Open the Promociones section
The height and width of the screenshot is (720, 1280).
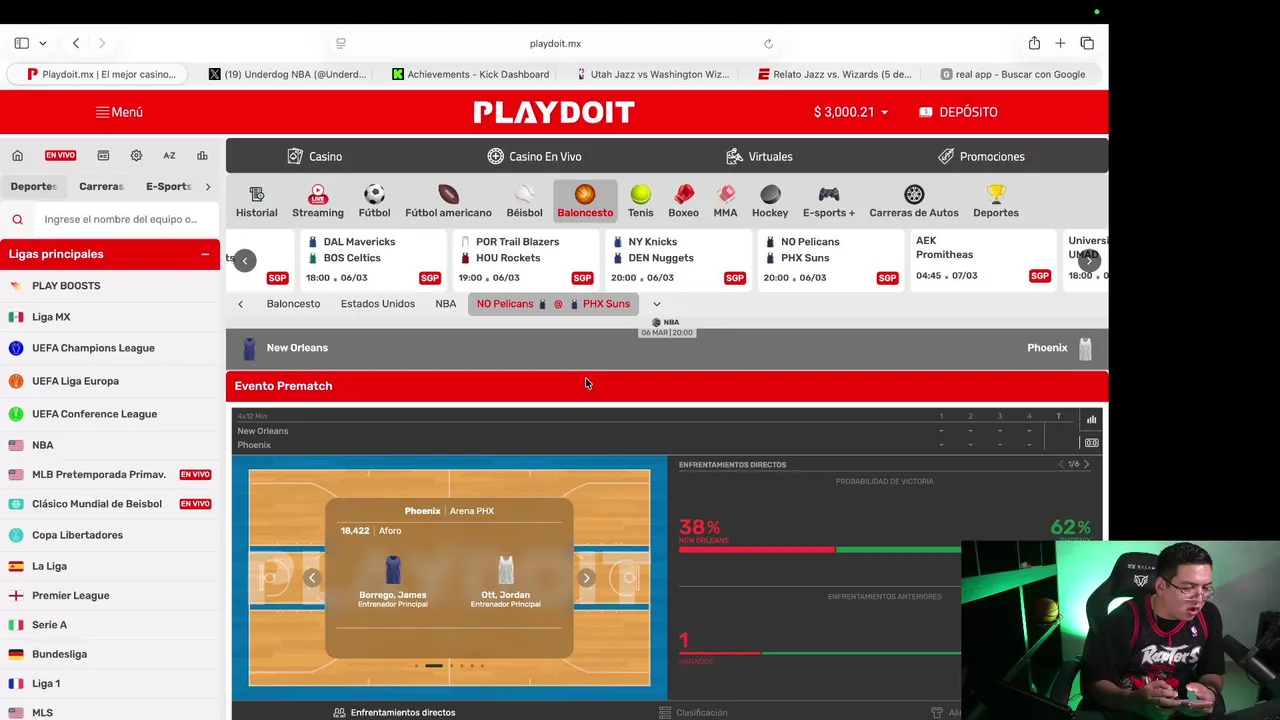pos(981,156)
